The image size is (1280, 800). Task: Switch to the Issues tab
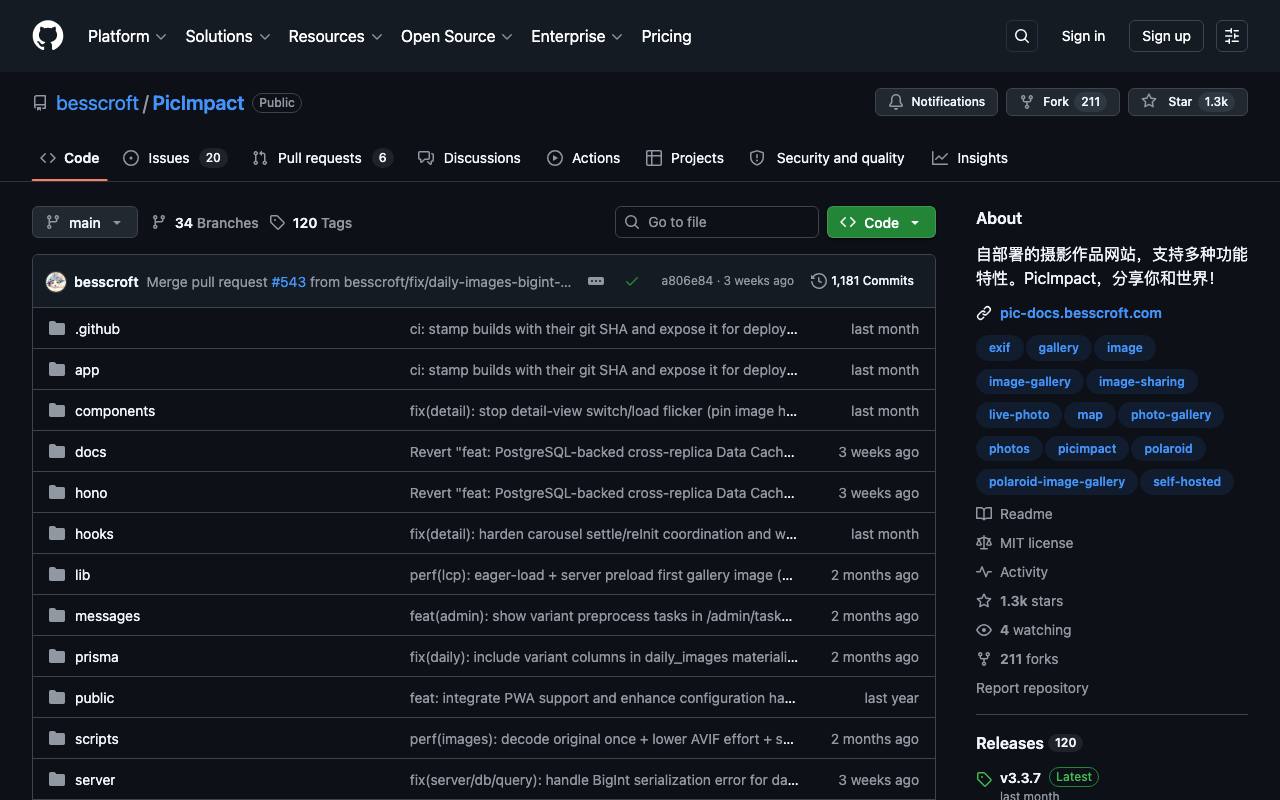tap(176, 158)
